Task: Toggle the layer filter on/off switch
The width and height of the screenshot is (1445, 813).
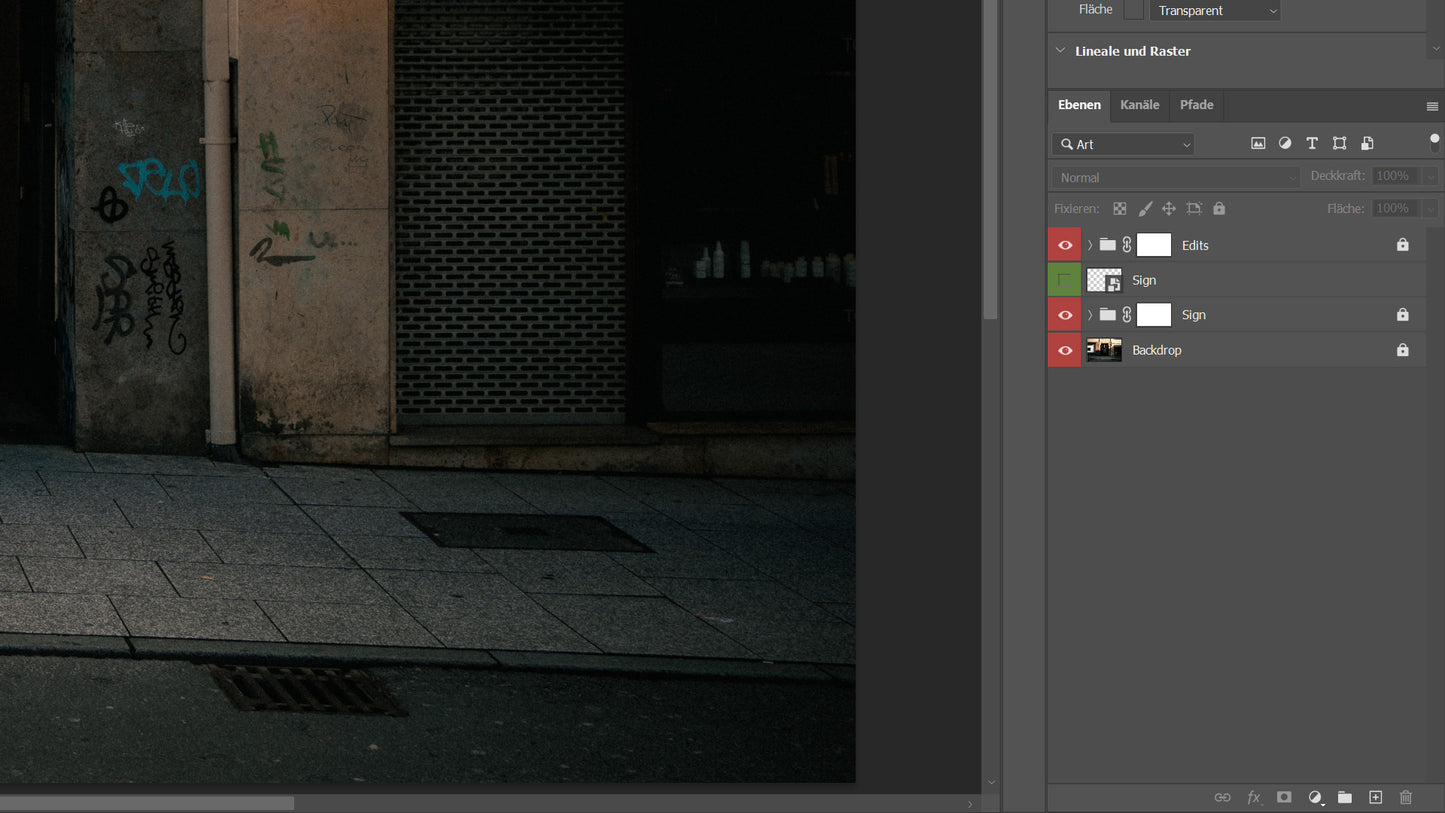Action: coord(1435,143)
